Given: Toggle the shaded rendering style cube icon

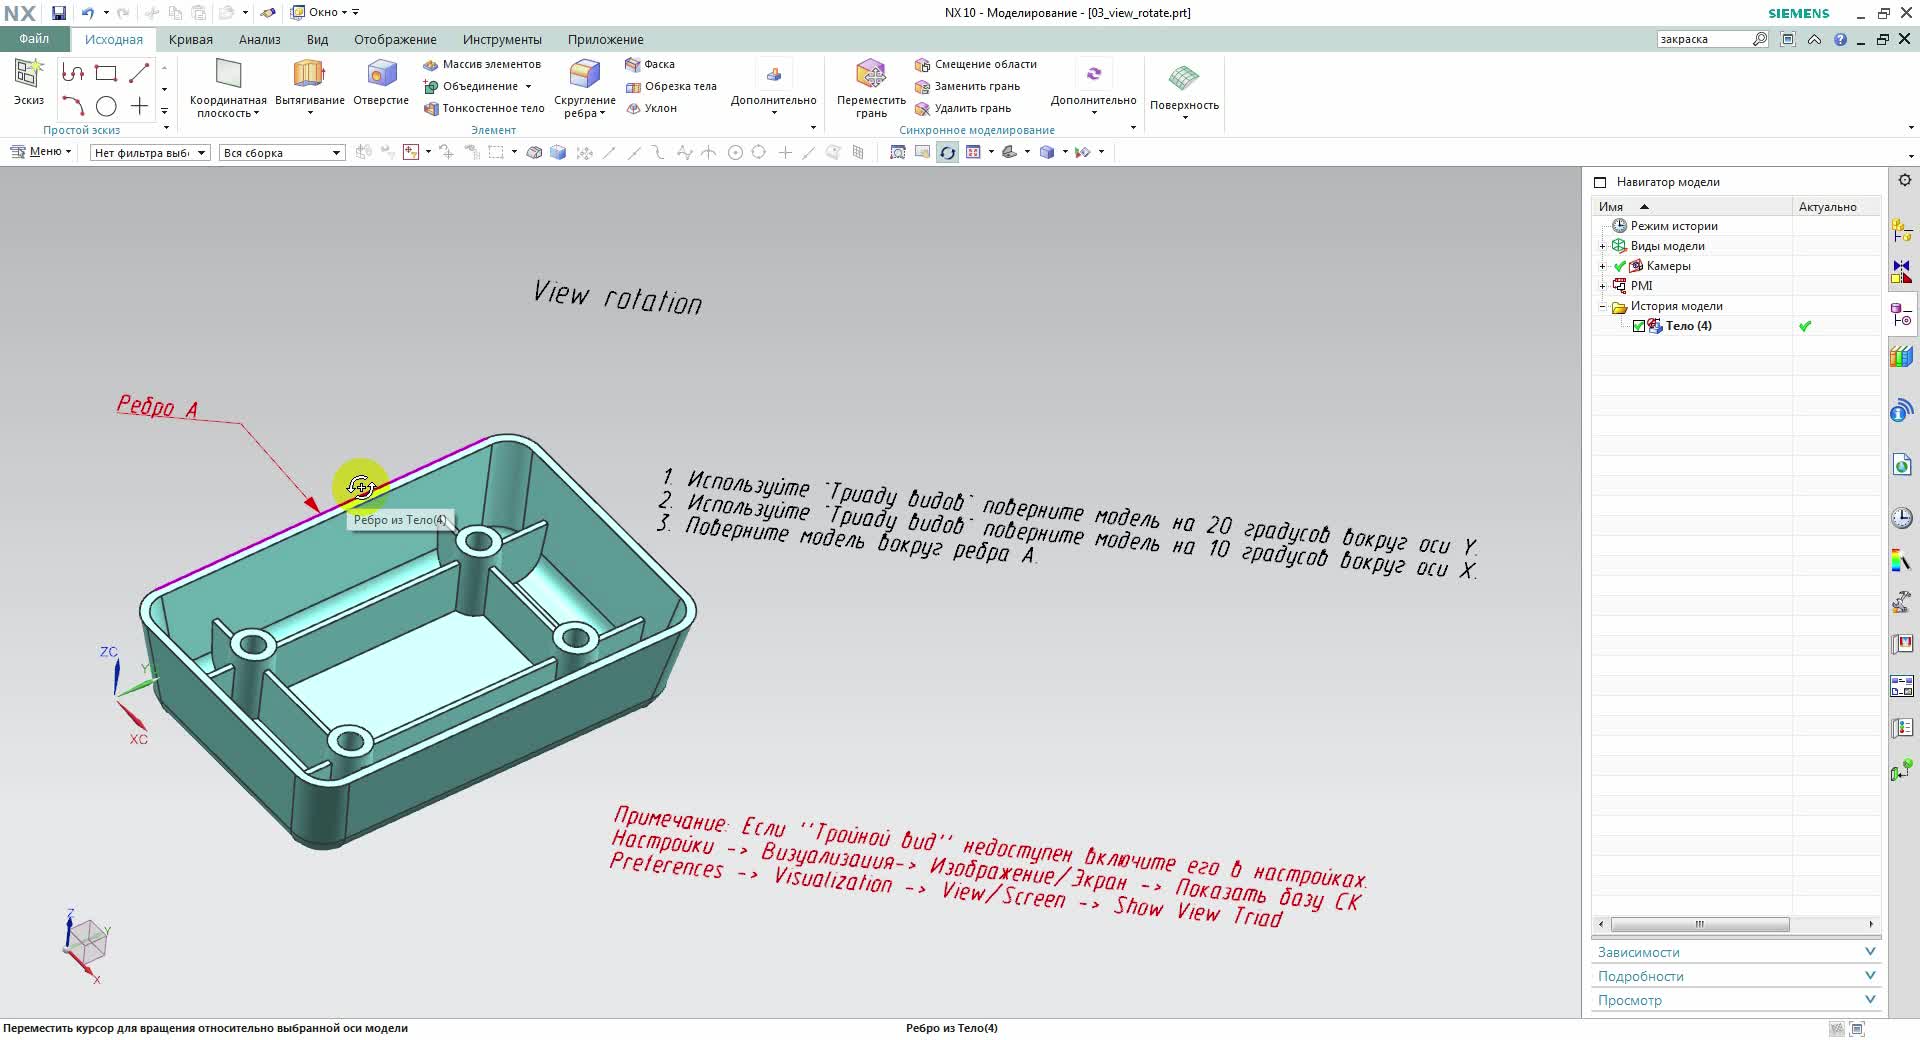Looking at the screenshot, I should pos(1047,152).
